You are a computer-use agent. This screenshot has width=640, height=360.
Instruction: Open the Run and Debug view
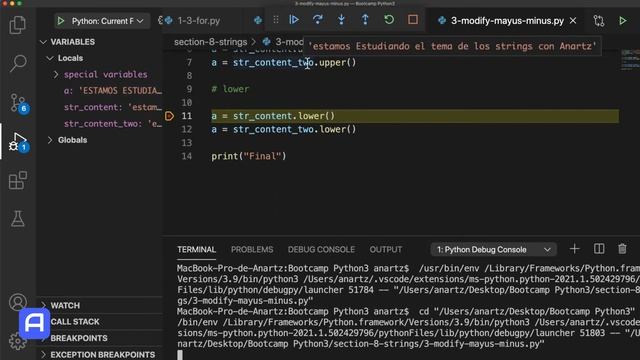18,142
